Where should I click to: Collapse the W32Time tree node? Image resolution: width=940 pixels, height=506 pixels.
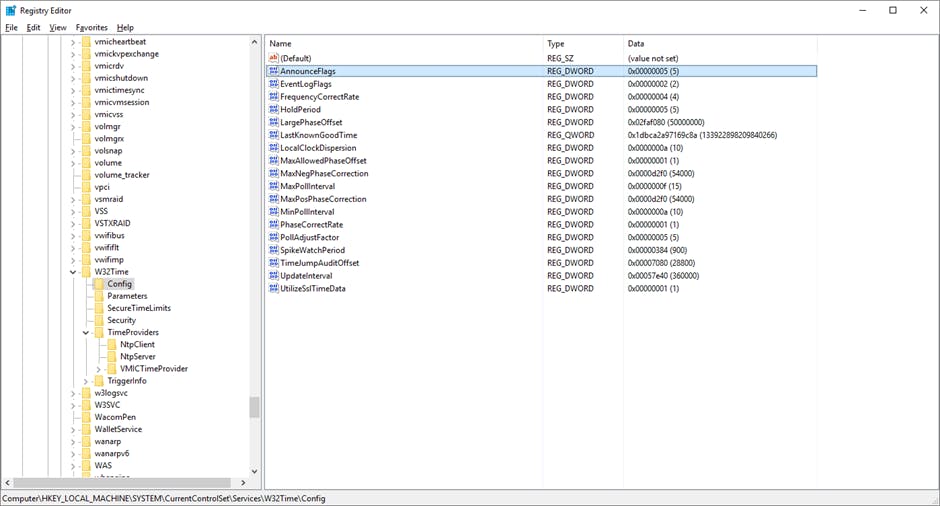(73, 272)
